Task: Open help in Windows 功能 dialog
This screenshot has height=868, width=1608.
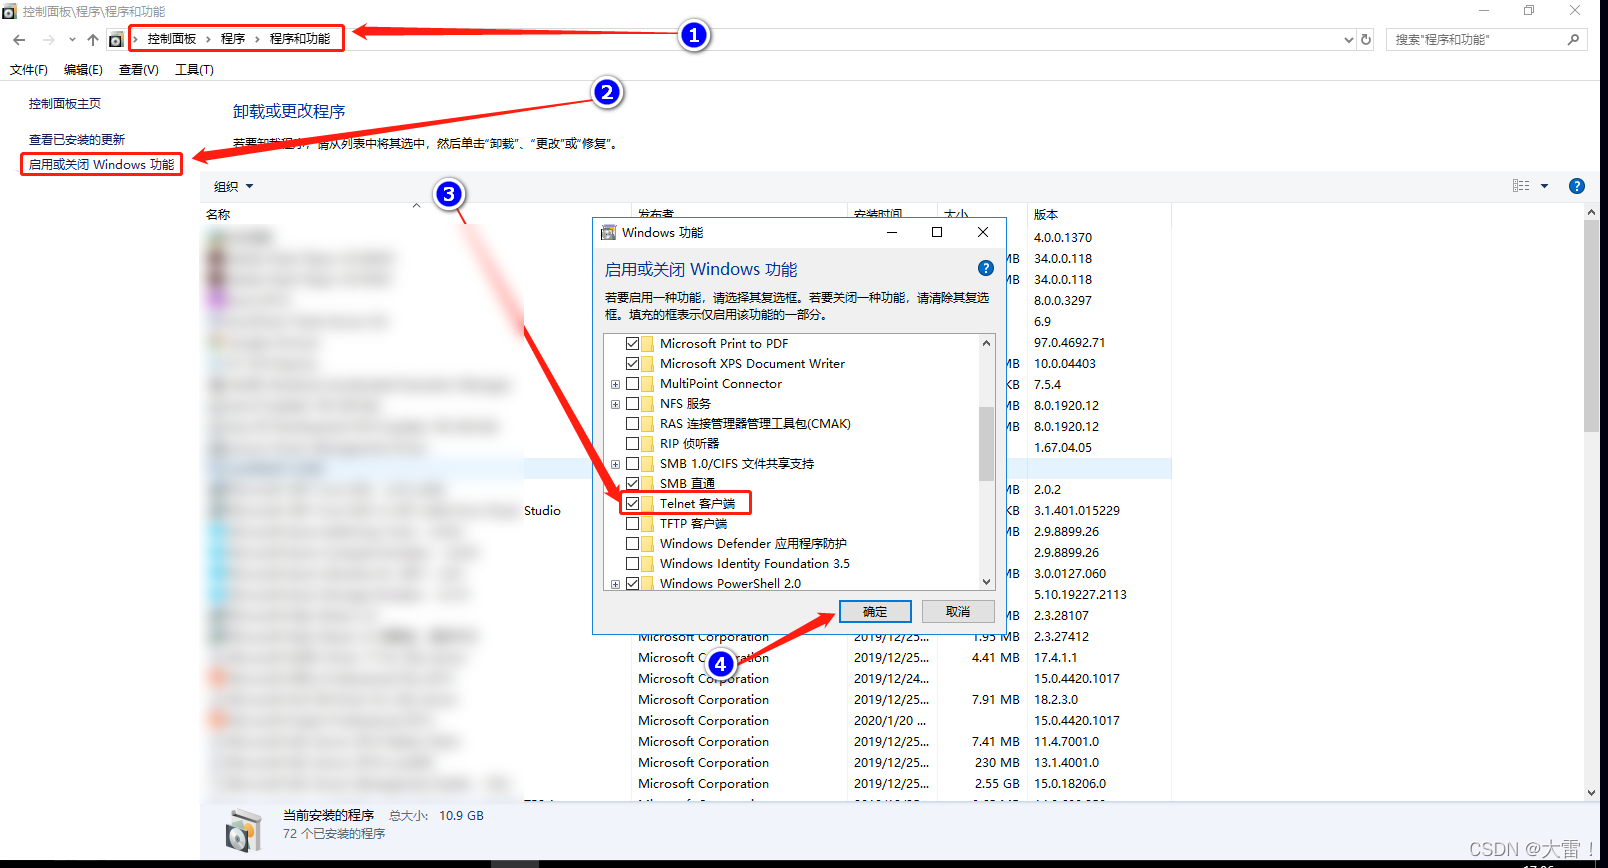Action: tap(985, 268)
